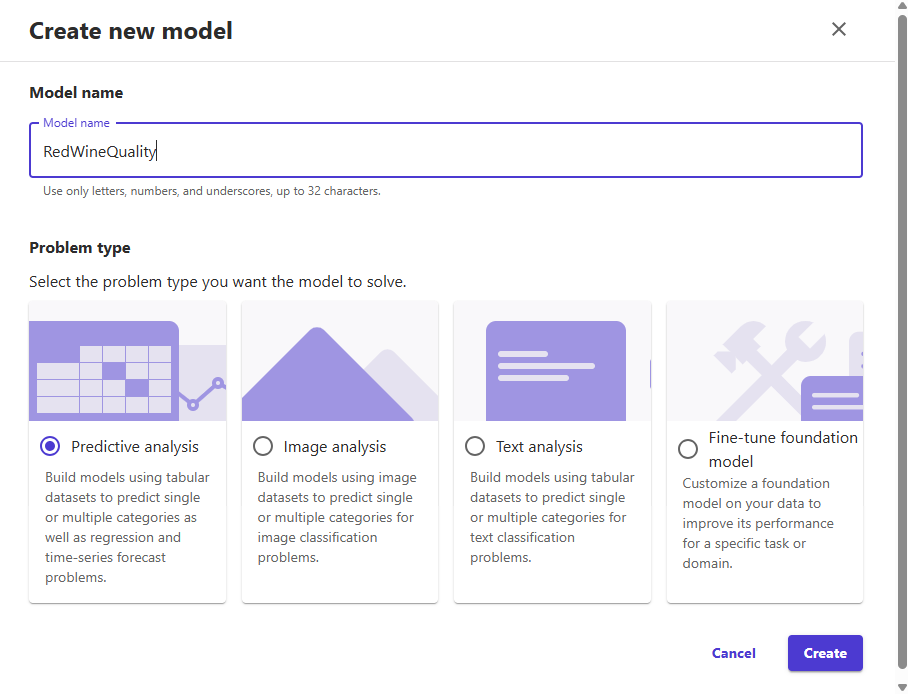Image resolution: width=908 pixels, height=694 pixels.
Task: Select the Text analysis radio button
Action: 475,447
